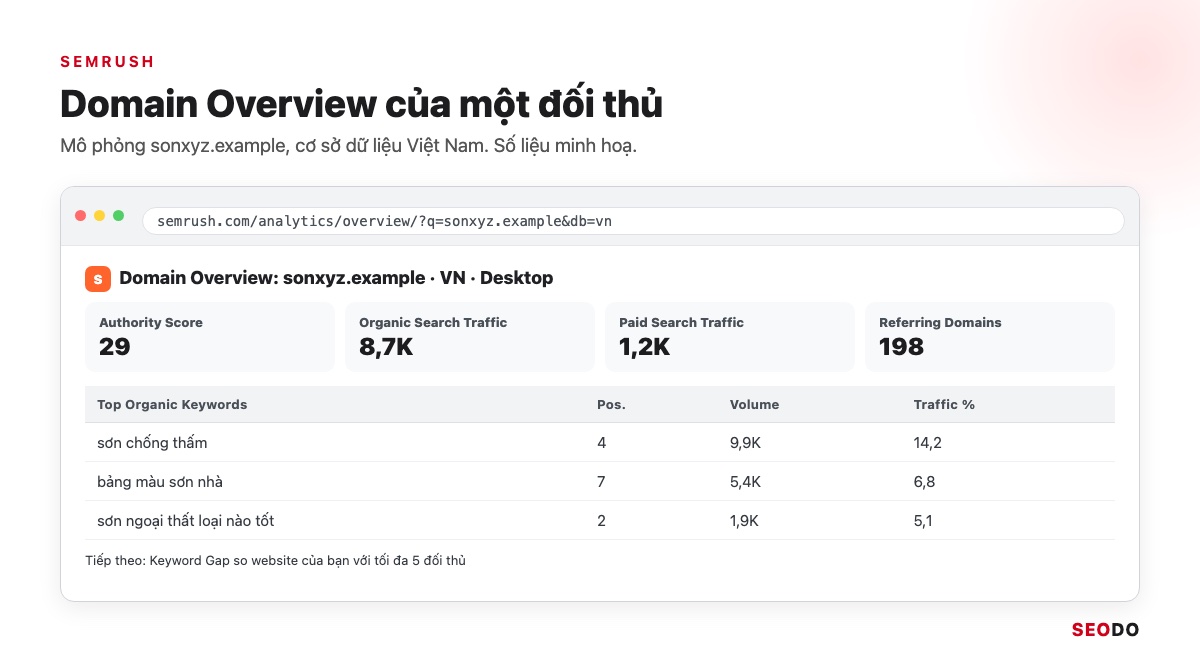Click the traffic percent value 14,2

(x=927, y=443)
